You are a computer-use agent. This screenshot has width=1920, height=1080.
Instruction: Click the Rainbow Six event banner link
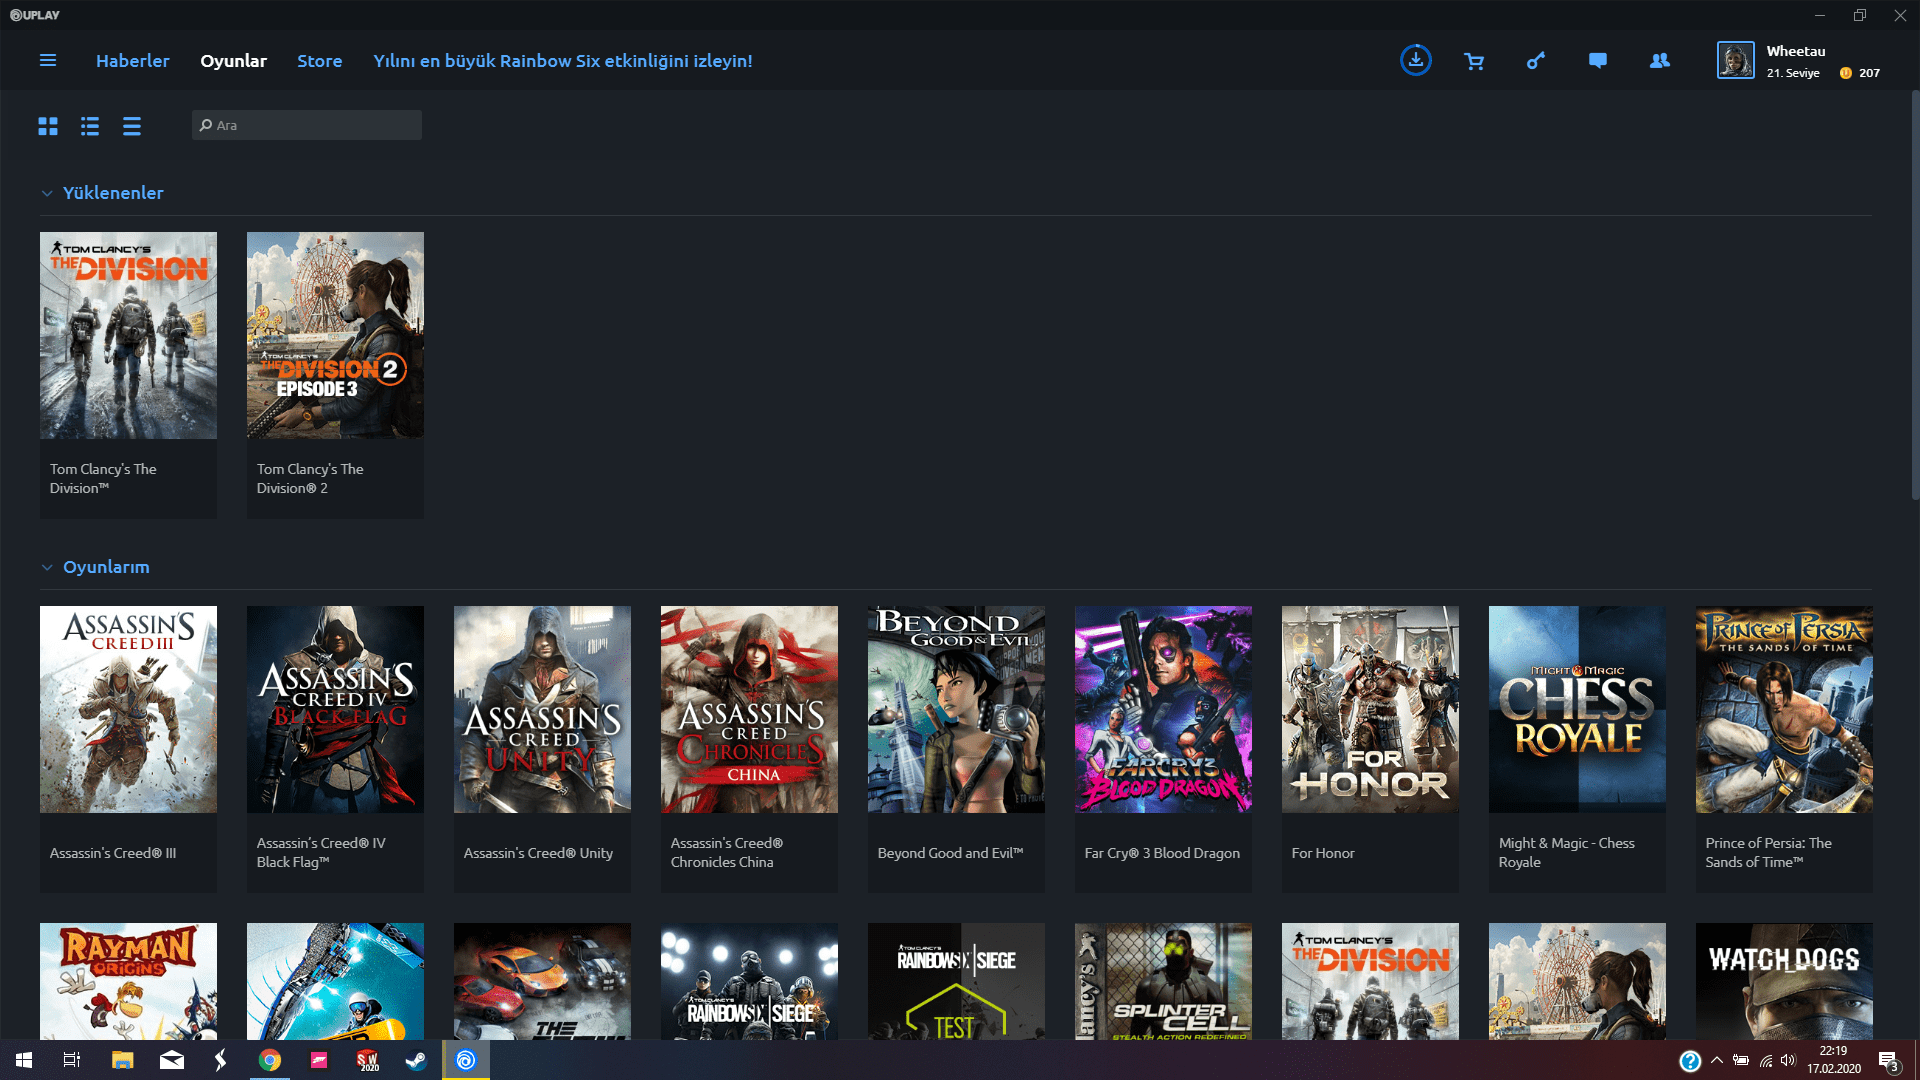[563, 60]
